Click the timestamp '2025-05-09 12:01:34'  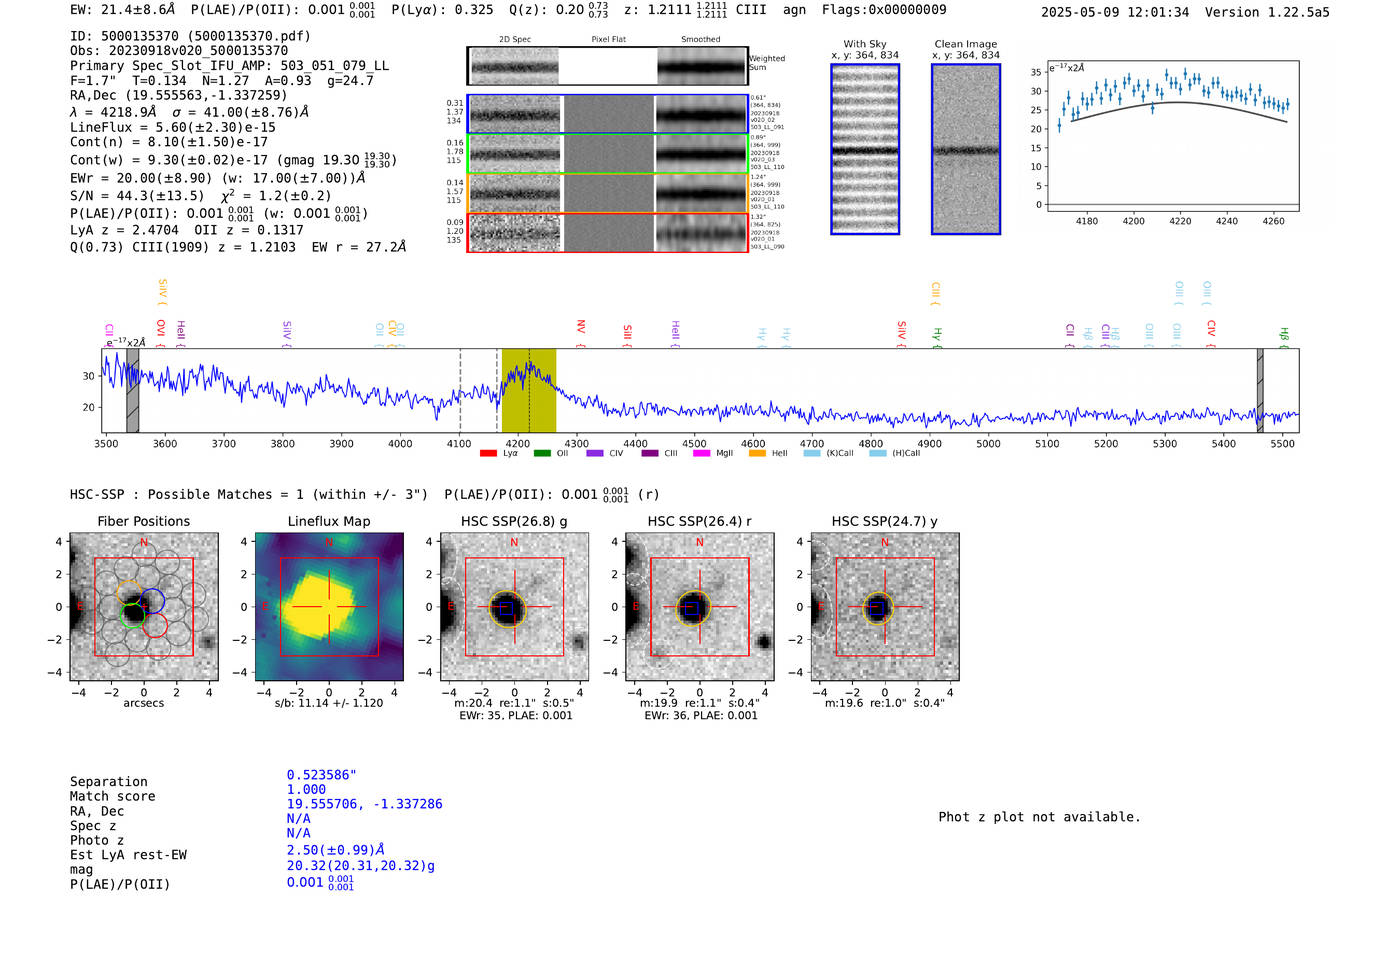1115,12
